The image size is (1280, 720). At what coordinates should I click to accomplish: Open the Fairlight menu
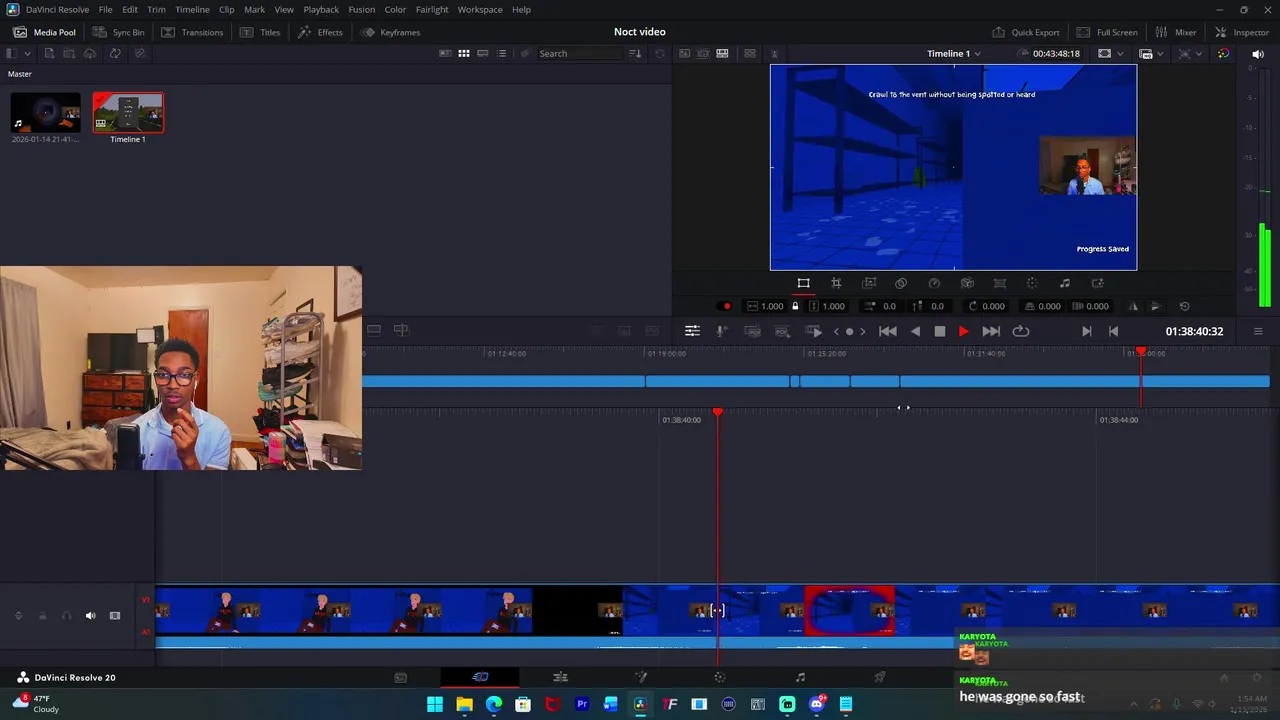click(432, 9)
